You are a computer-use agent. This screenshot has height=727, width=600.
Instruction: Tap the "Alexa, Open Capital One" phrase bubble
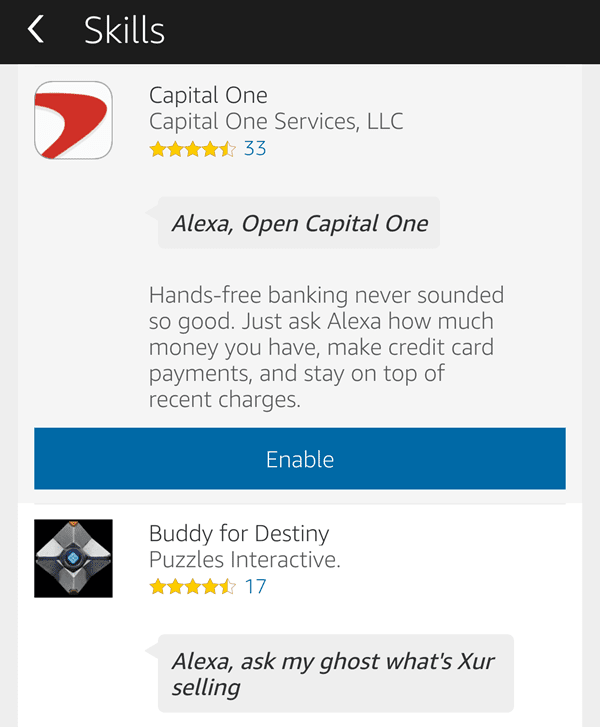point(299,223)
